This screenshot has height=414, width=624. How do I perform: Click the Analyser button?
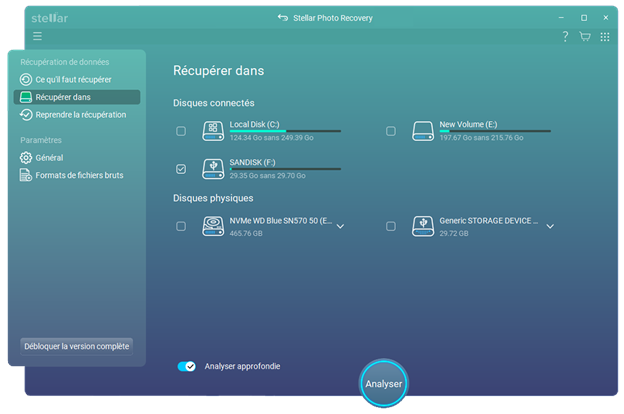click(x=384, y=384)
